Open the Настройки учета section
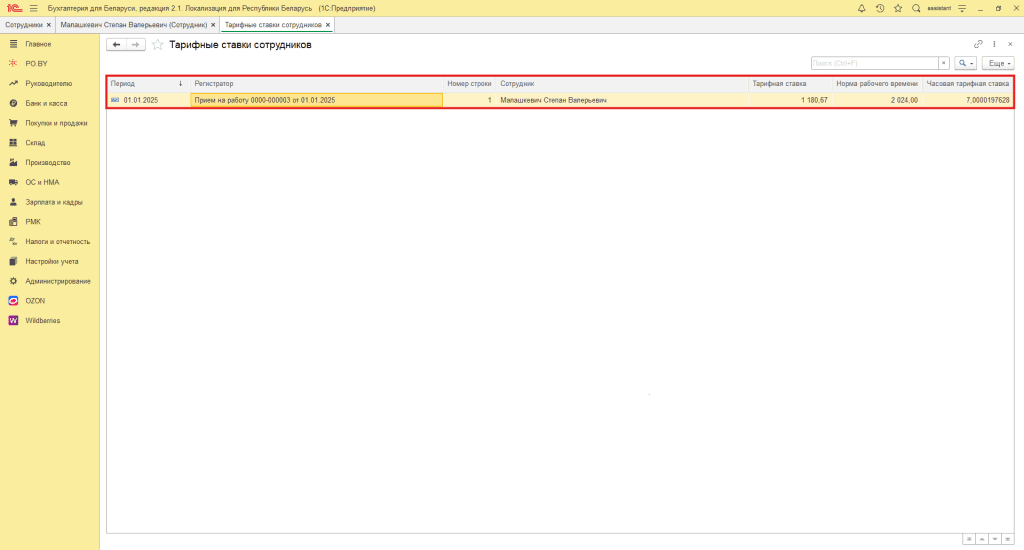The width and height of the screenshot is (1024, 550). (50, 261)
